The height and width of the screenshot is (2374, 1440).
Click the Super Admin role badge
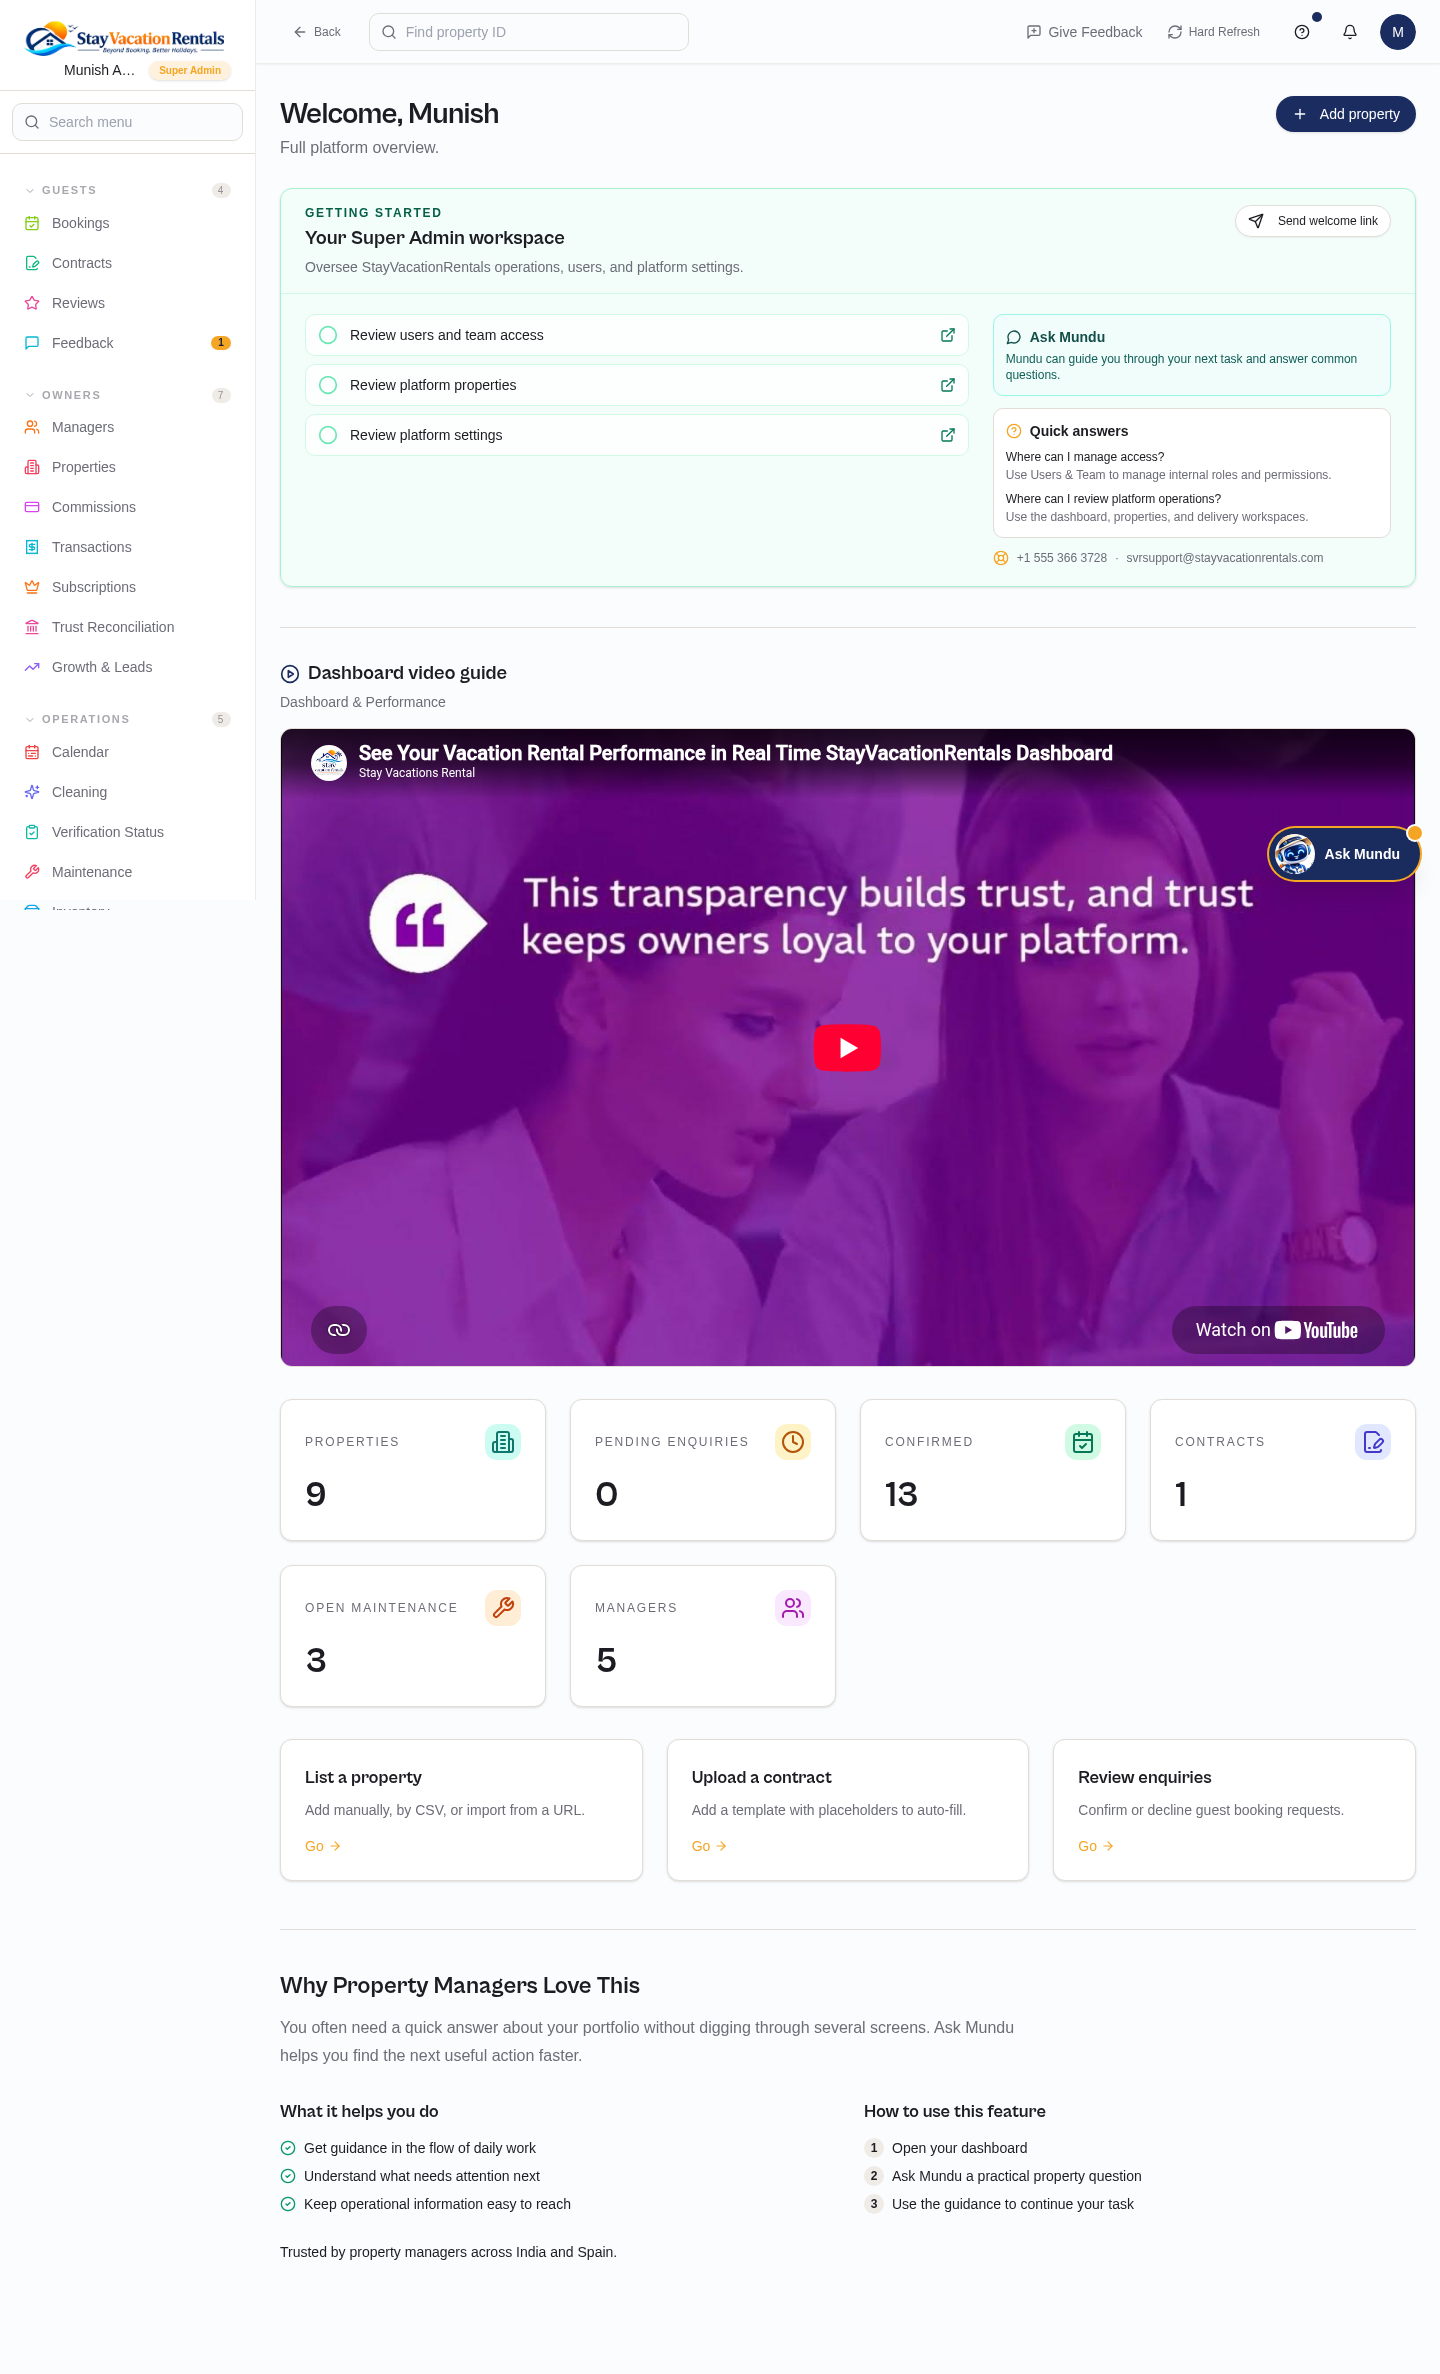190,70
